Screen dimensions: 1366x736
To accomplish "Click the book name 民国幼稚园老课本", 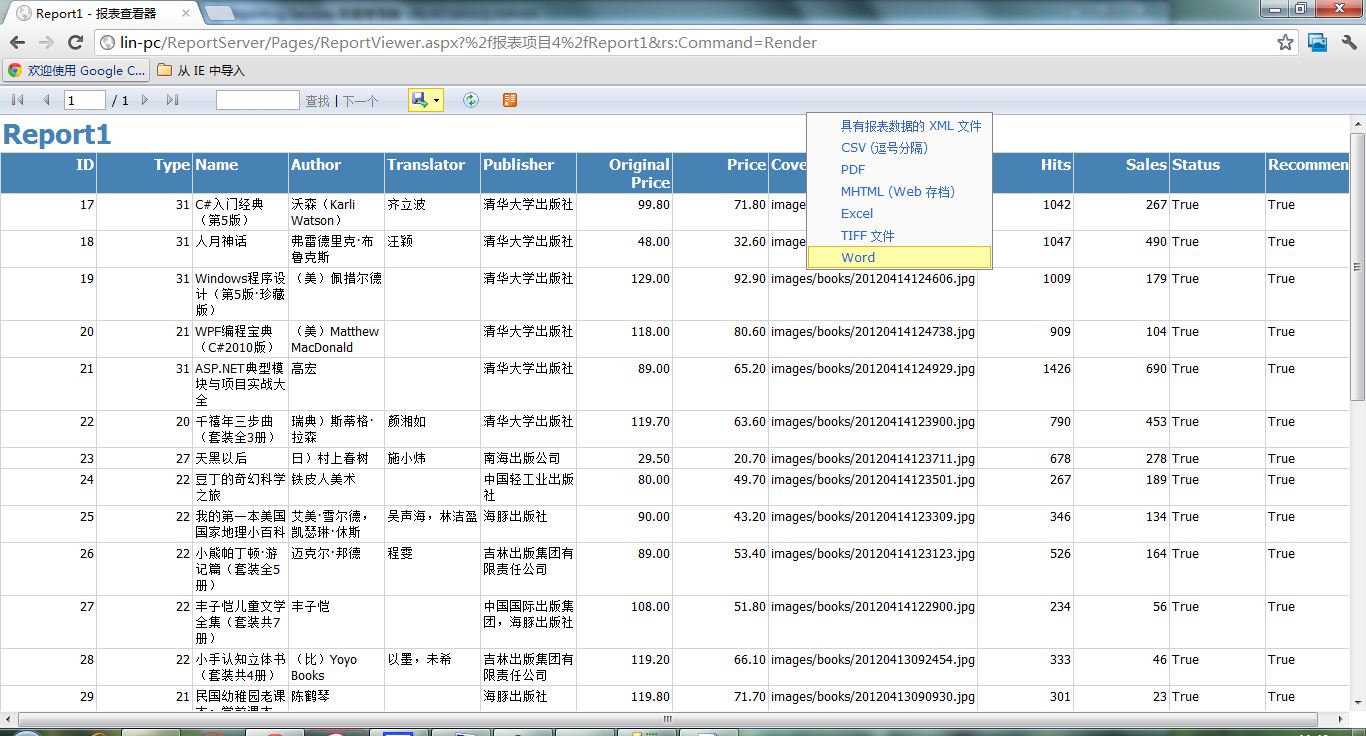I will click(241, 702).
